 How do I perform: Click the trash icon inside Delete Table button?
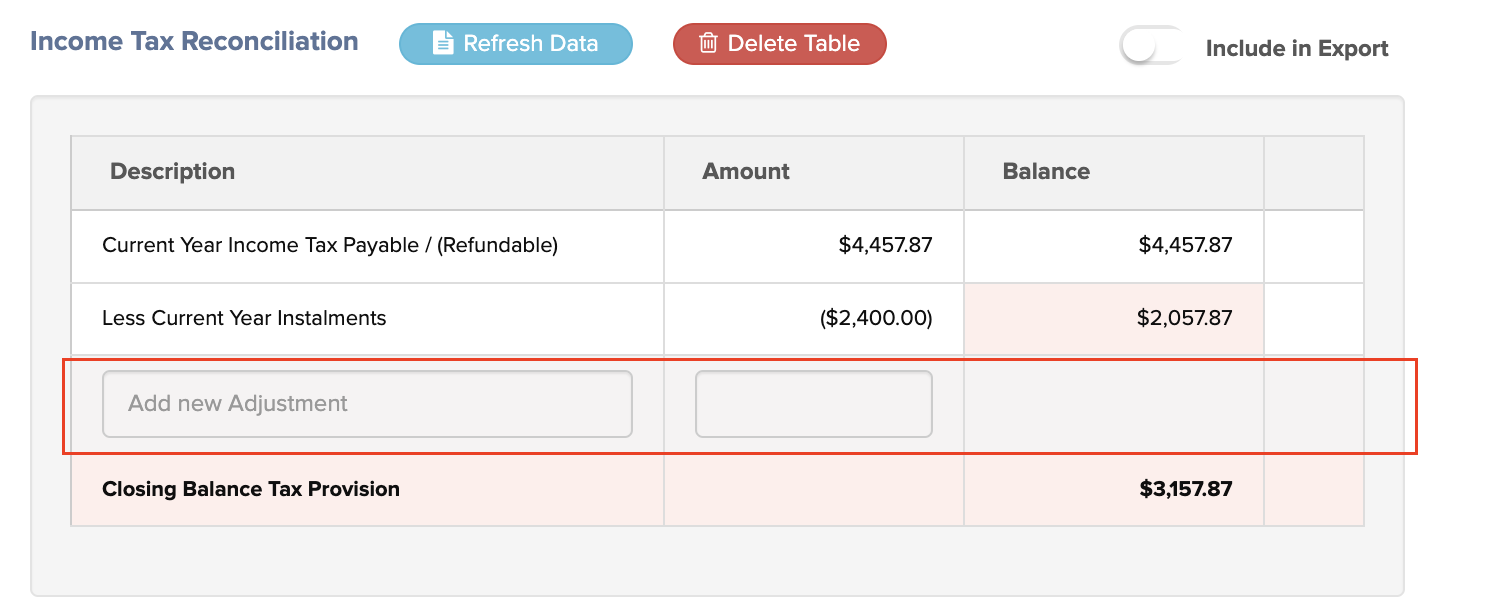point(710,43)
